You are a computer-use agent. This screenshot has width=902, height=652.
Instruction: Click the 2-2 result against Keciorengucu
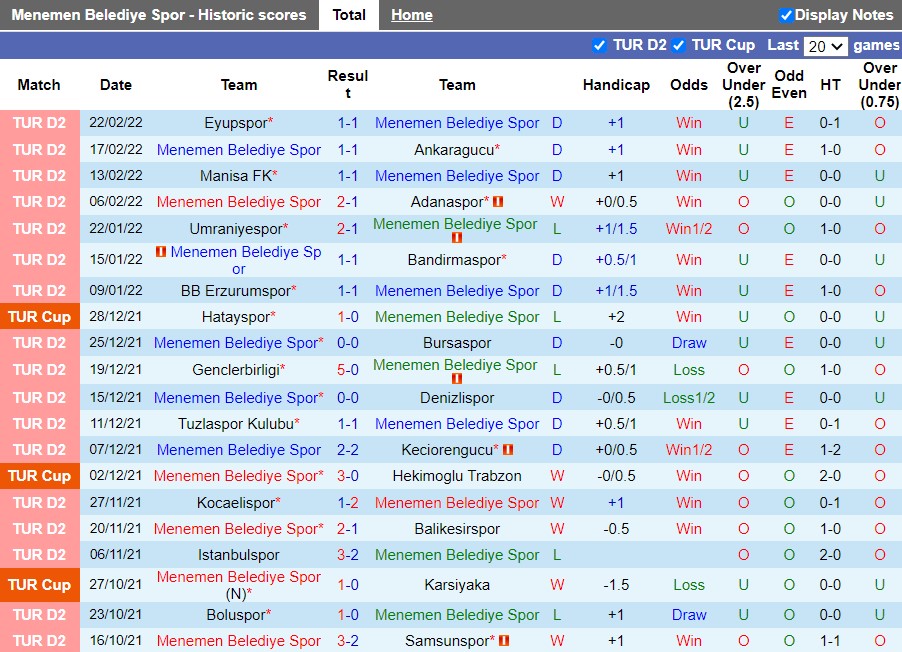348,450
